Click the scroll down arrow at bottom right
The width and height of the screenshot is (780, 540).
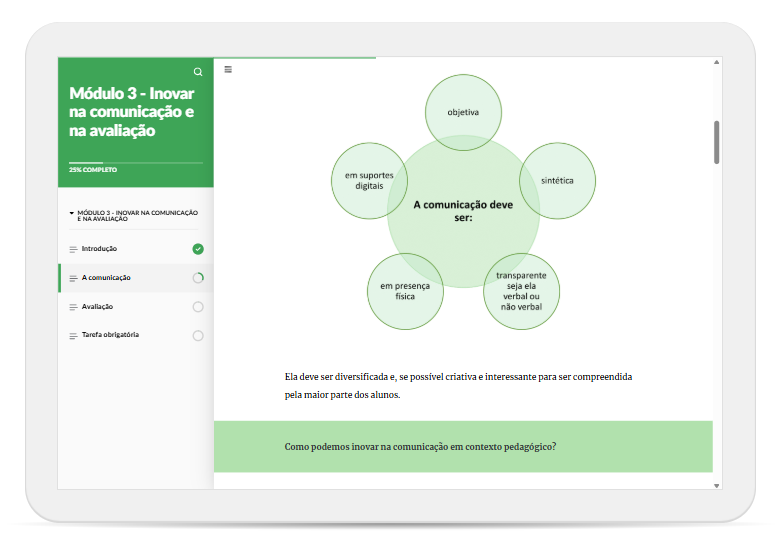click(x=716, y=485)
